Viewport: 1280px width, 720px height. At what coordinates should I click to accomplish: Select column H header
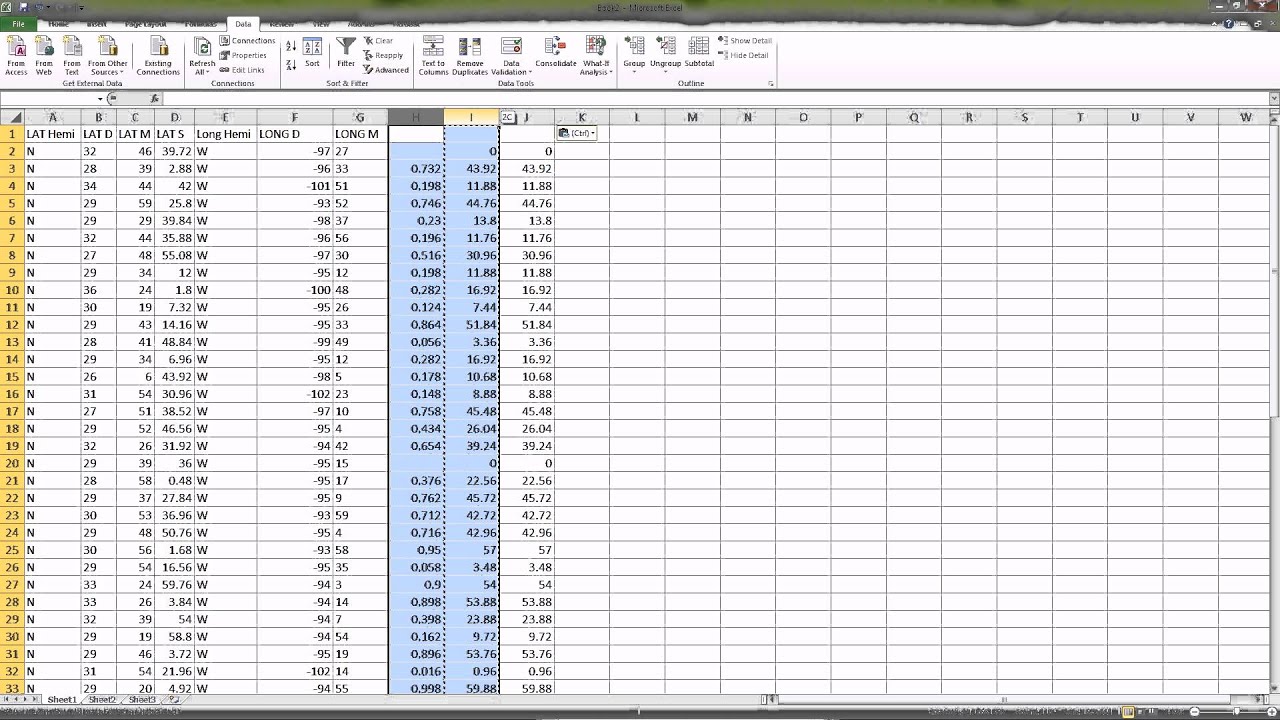pyautogui.click(x=416, y=117)
